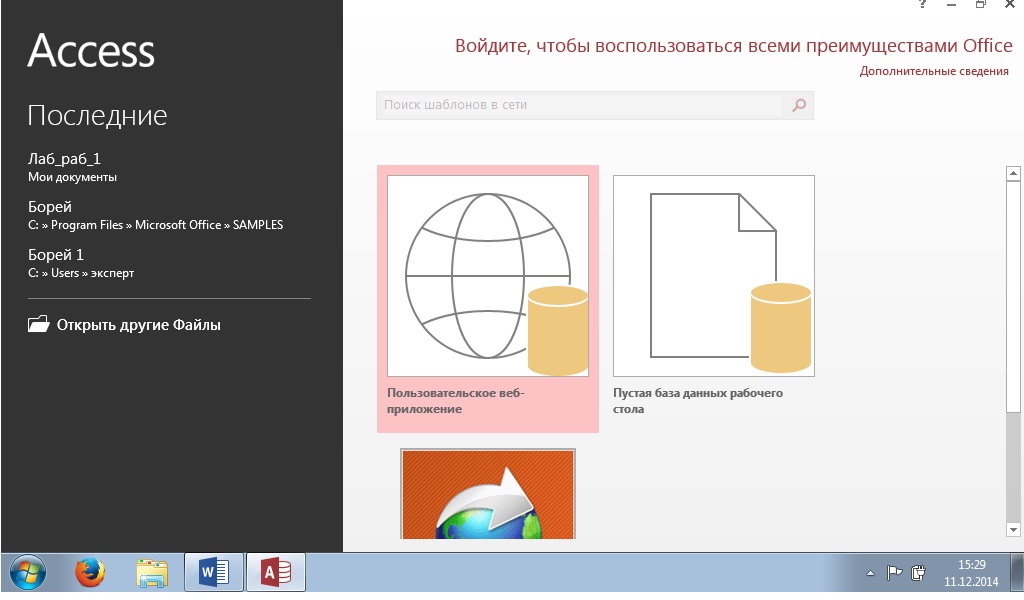Viewport: 1024px width, 600px height.
Task: Click the Пользовательское веб-приложение caption
Action: pos(456,401)
